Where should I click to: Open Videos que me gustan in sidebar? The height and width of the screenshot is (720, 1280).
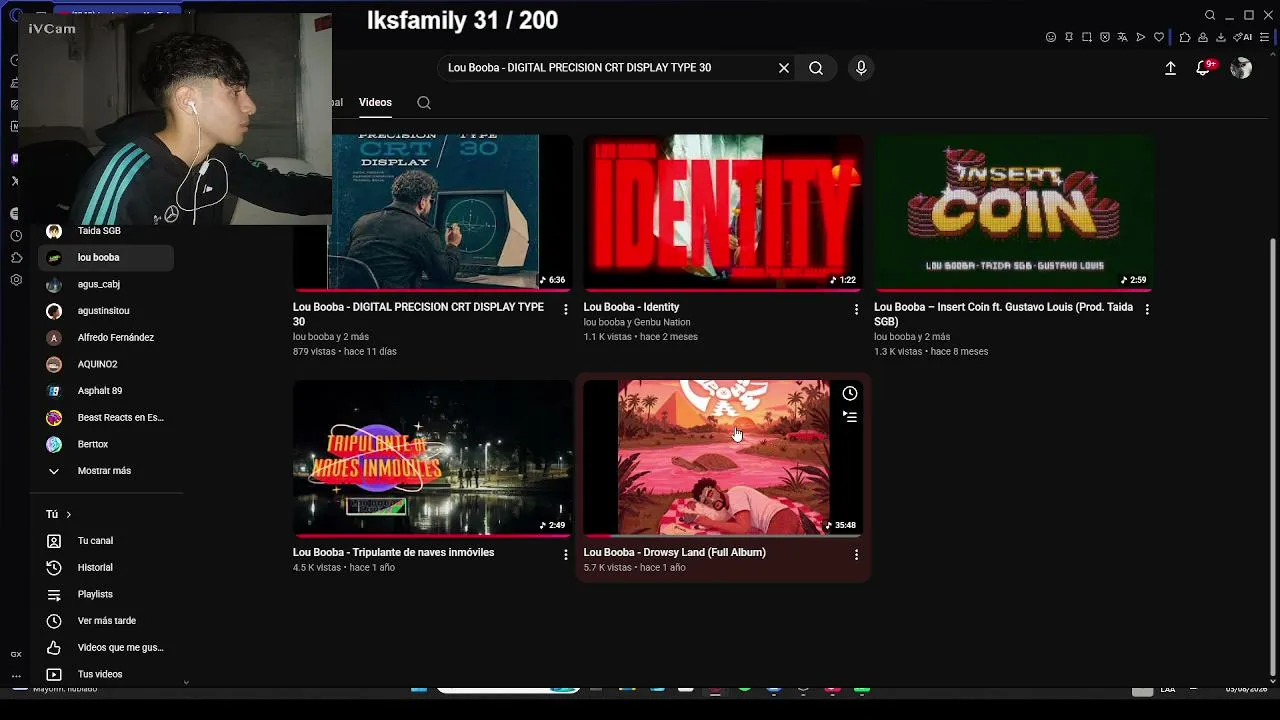click(x=106, y=648)
